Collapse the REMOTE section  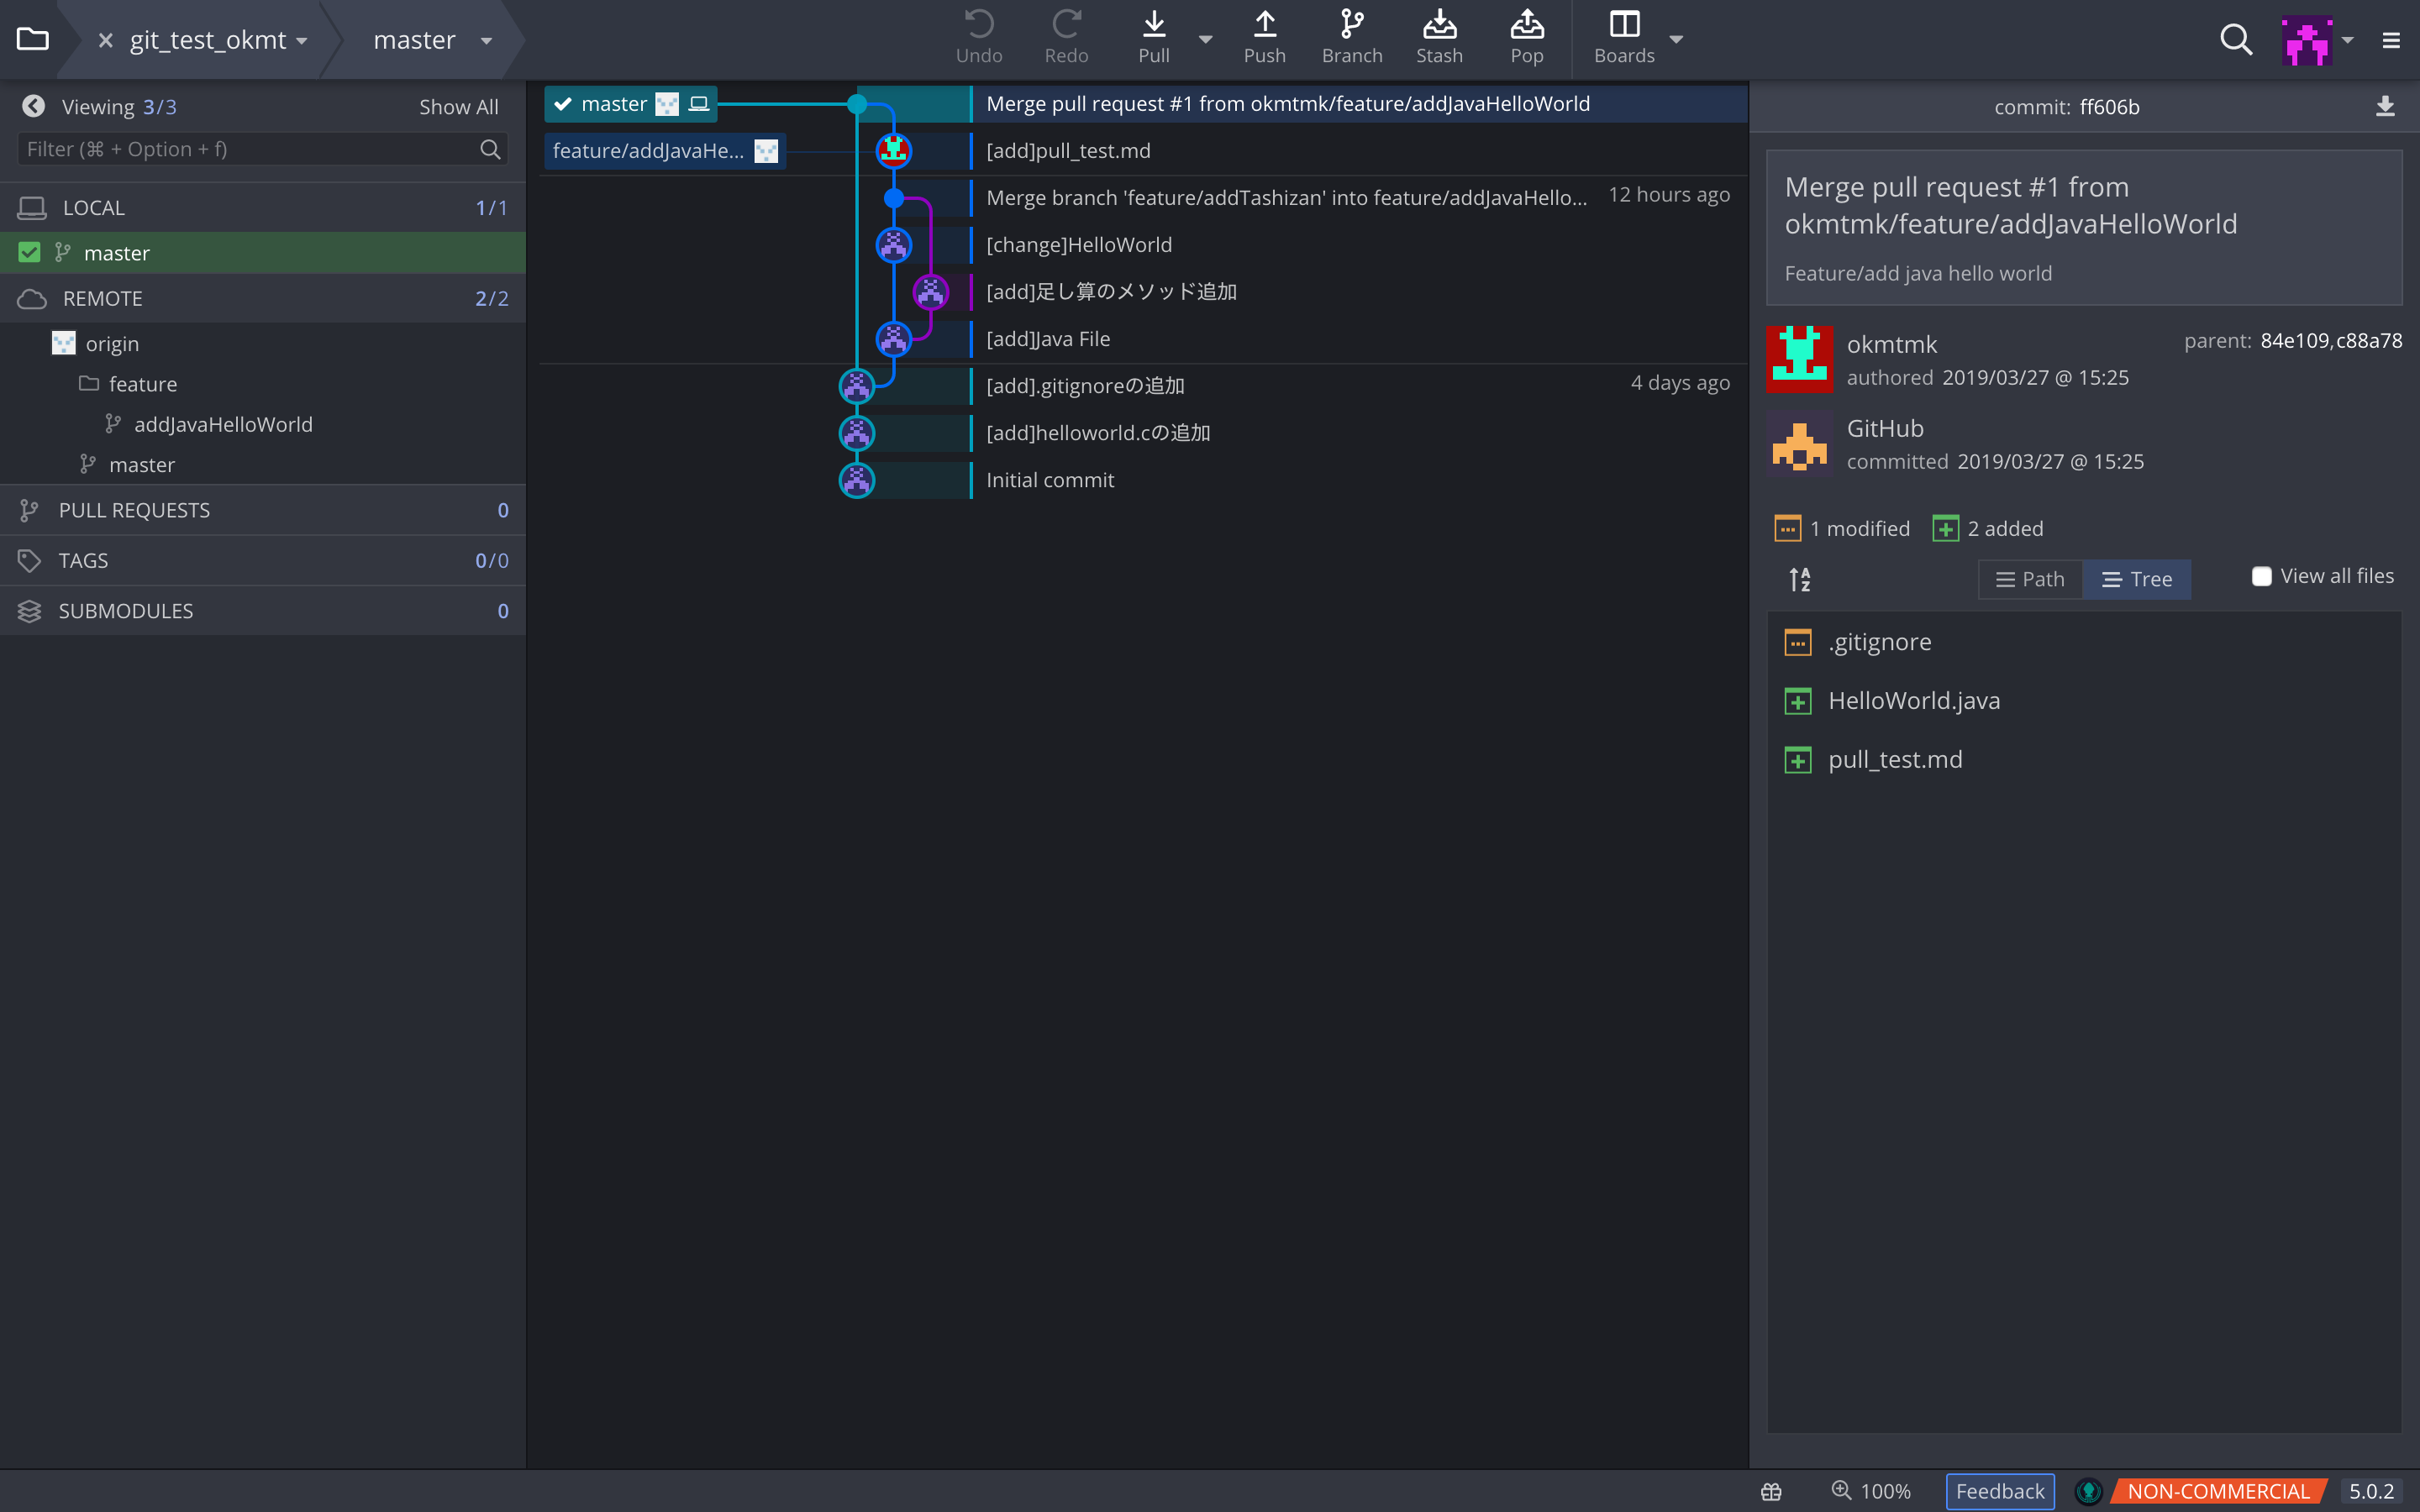click(x=263, y=298)
